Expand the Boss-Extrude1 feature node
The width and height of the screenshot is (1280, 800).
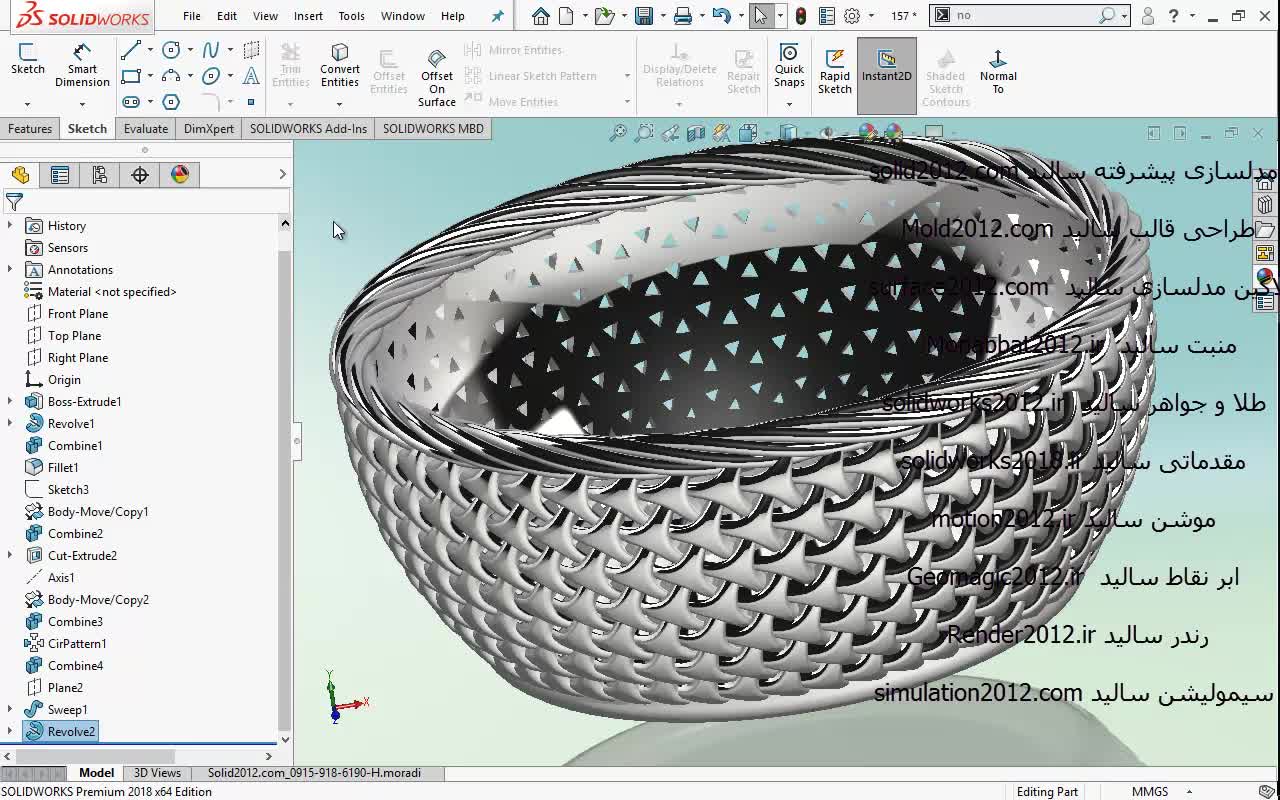(x=10, y=402)
